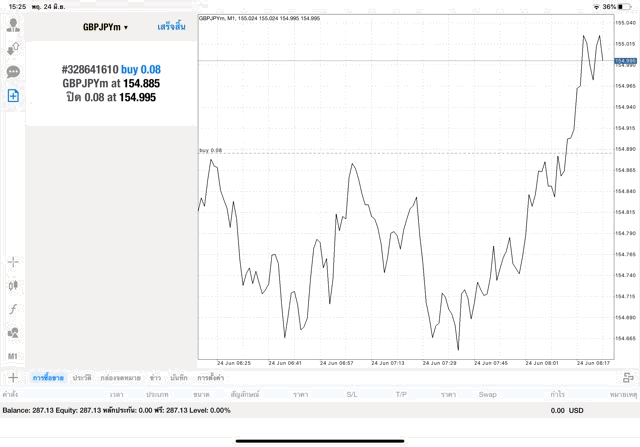This screenshot has width=640, height=447.
Task: Tap the 24 Jun 08:17 time label
Action: click(593, 363)
